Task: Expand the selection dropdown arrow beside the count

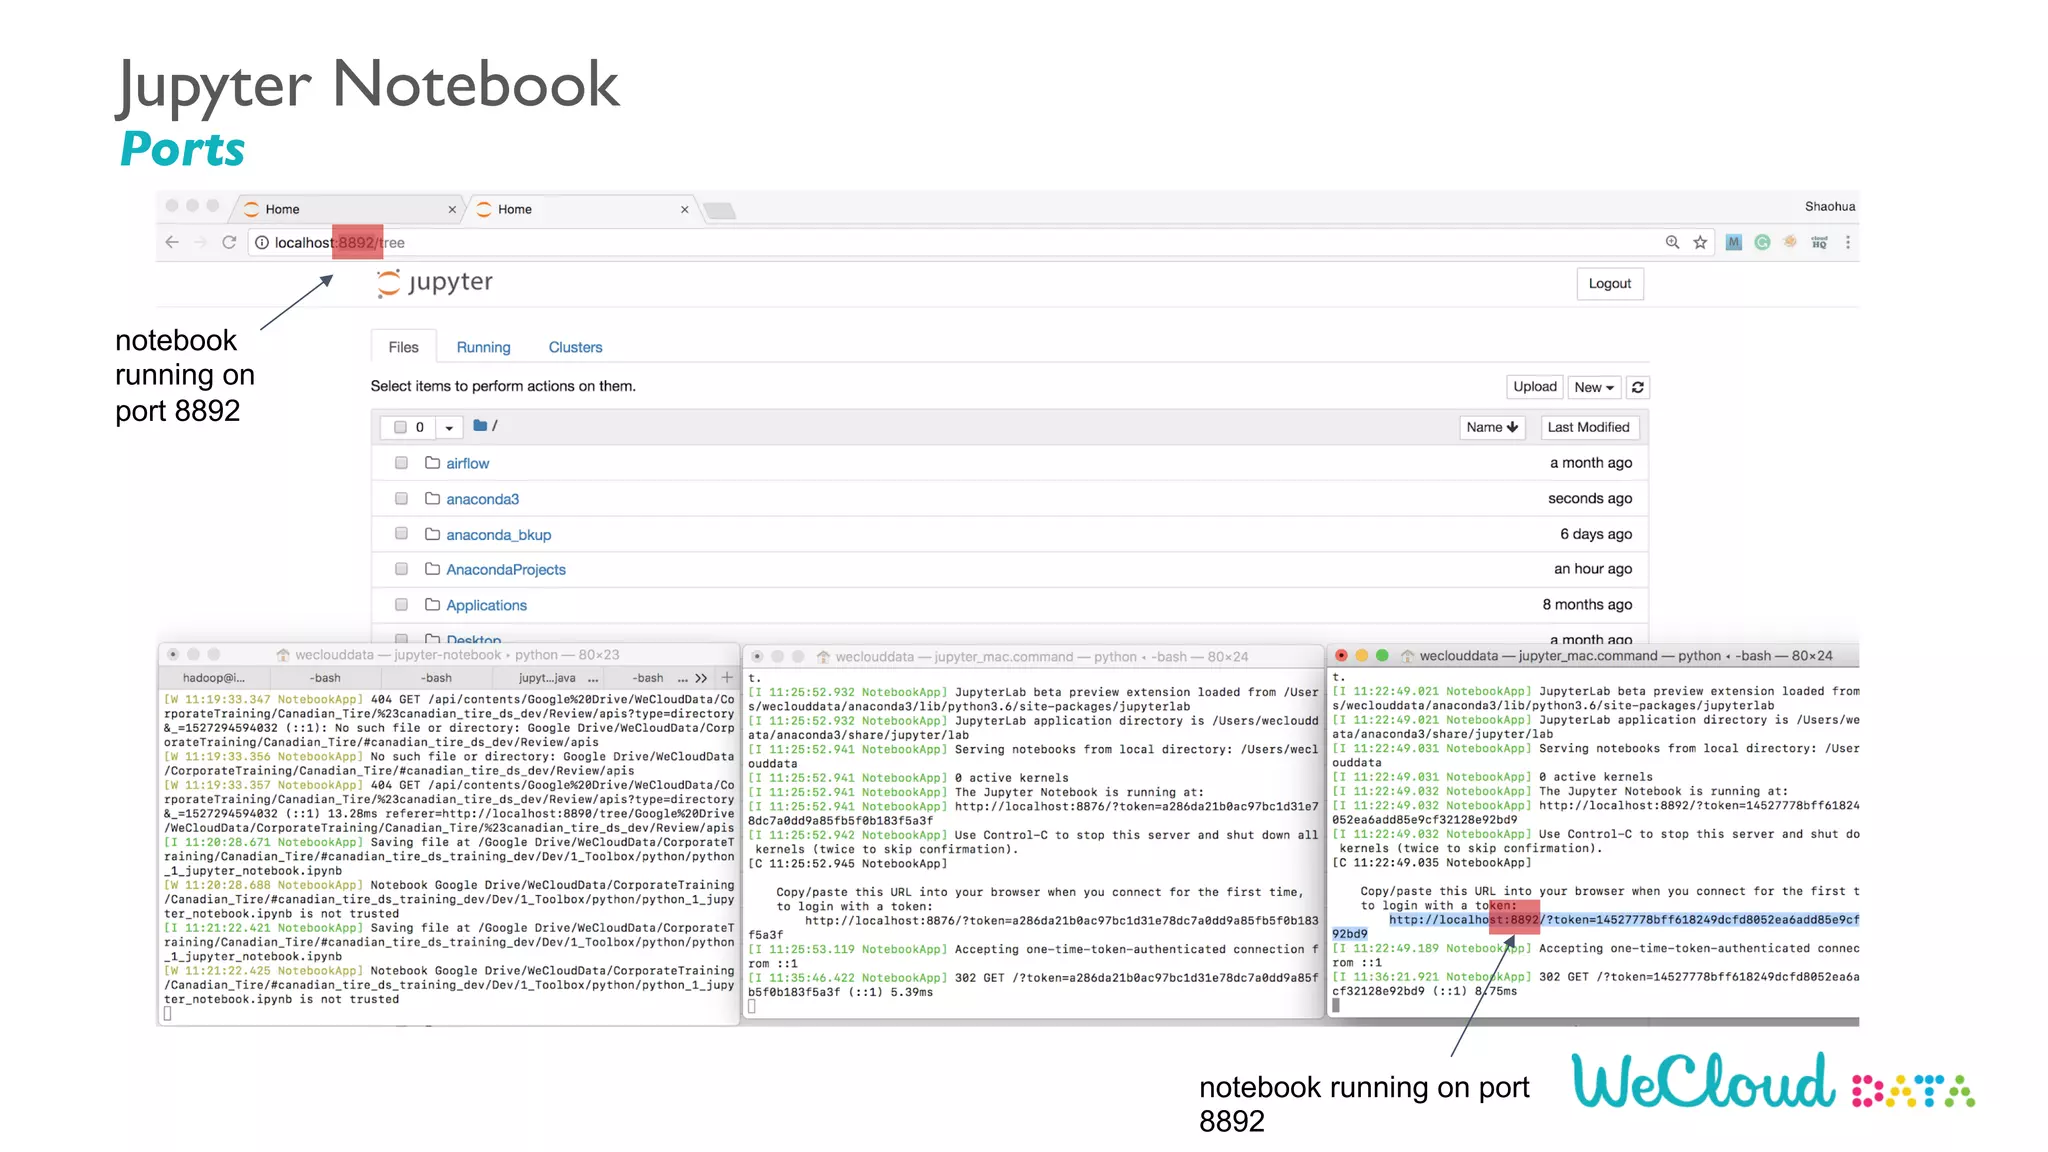Action: (x=449, y=427)
